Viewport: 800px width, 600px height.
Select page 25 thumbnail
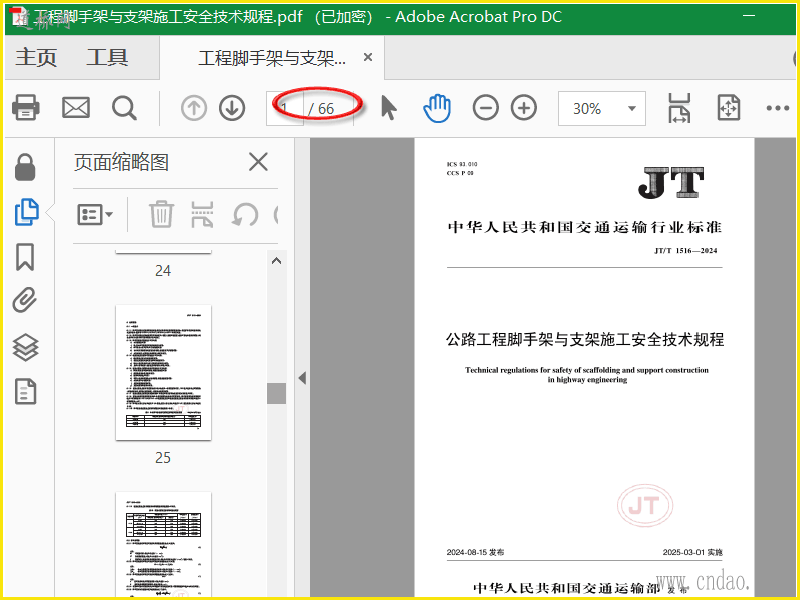pyautogui.click(x=163, y=372)
